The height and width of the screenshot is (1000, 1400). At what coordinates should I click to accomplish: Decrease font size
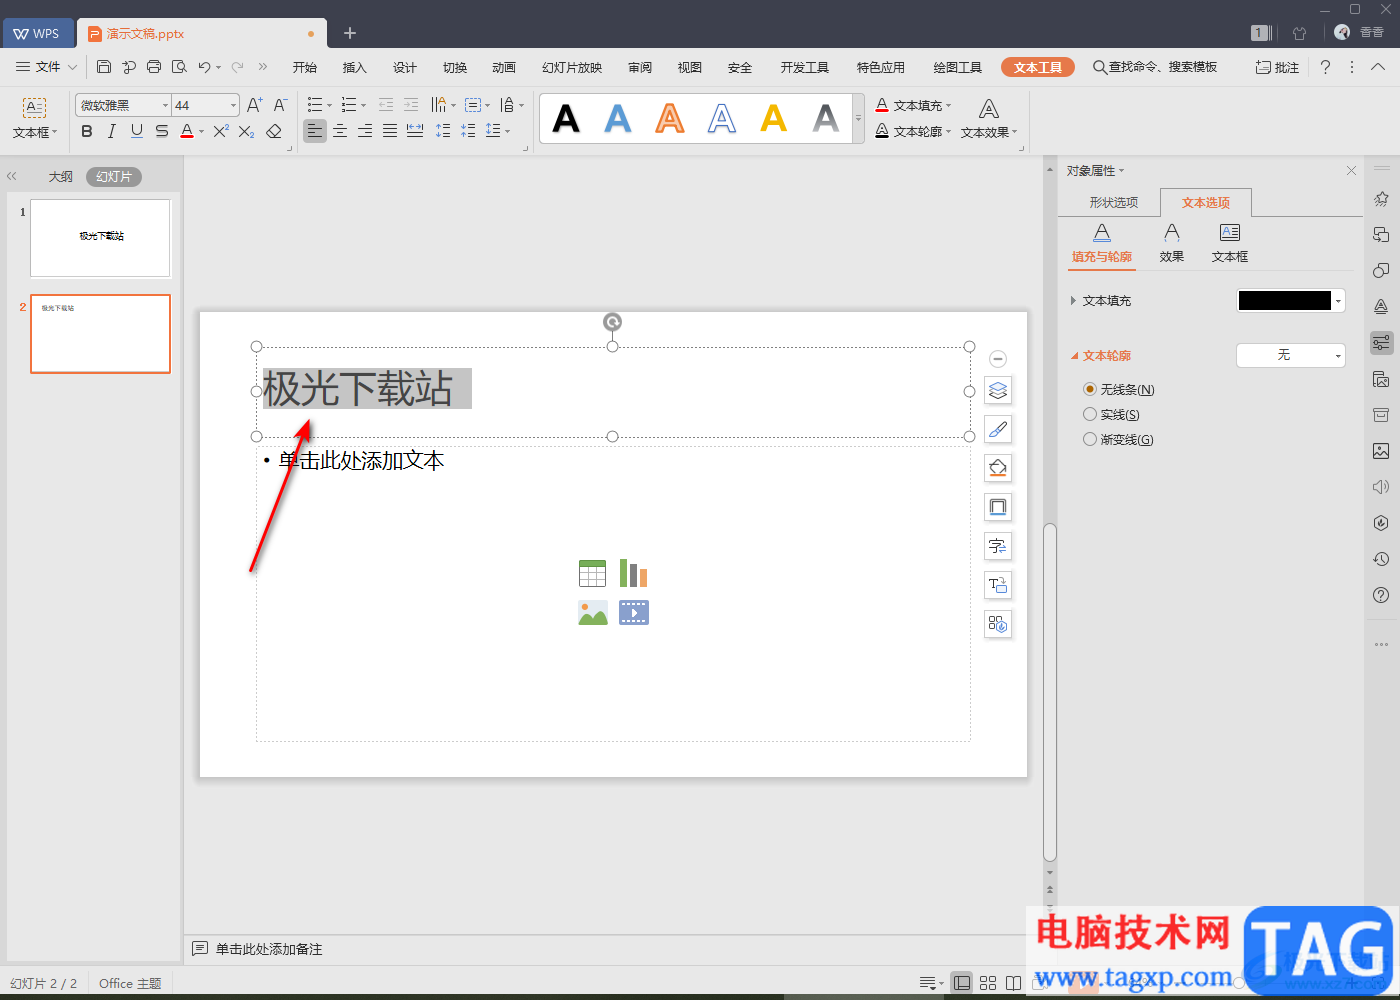coord(280,105)
